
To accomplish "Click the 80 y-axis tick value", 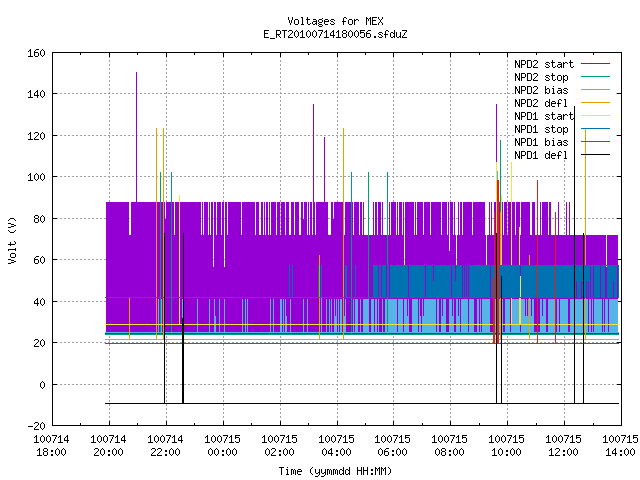I will (39, 219).
